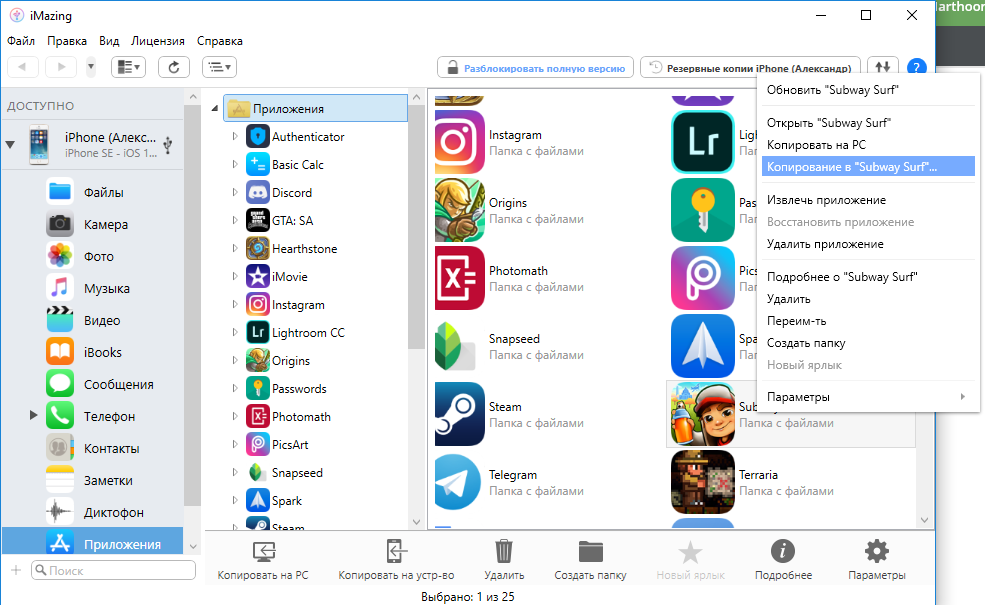985x605 pixels.
Task: Open Параметры gear in bottom toolbar
Action: [876, 559]
